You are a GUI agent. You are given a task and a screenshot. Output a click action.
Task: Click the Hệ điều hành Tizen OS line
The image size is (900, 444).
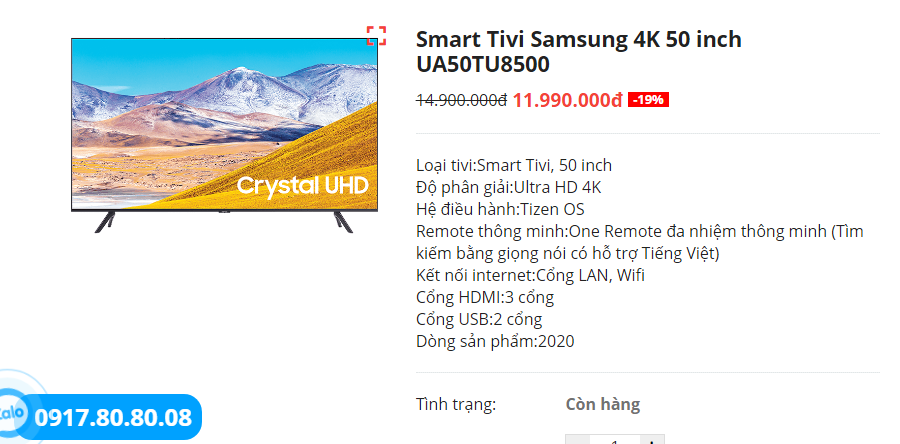(501, 209)
